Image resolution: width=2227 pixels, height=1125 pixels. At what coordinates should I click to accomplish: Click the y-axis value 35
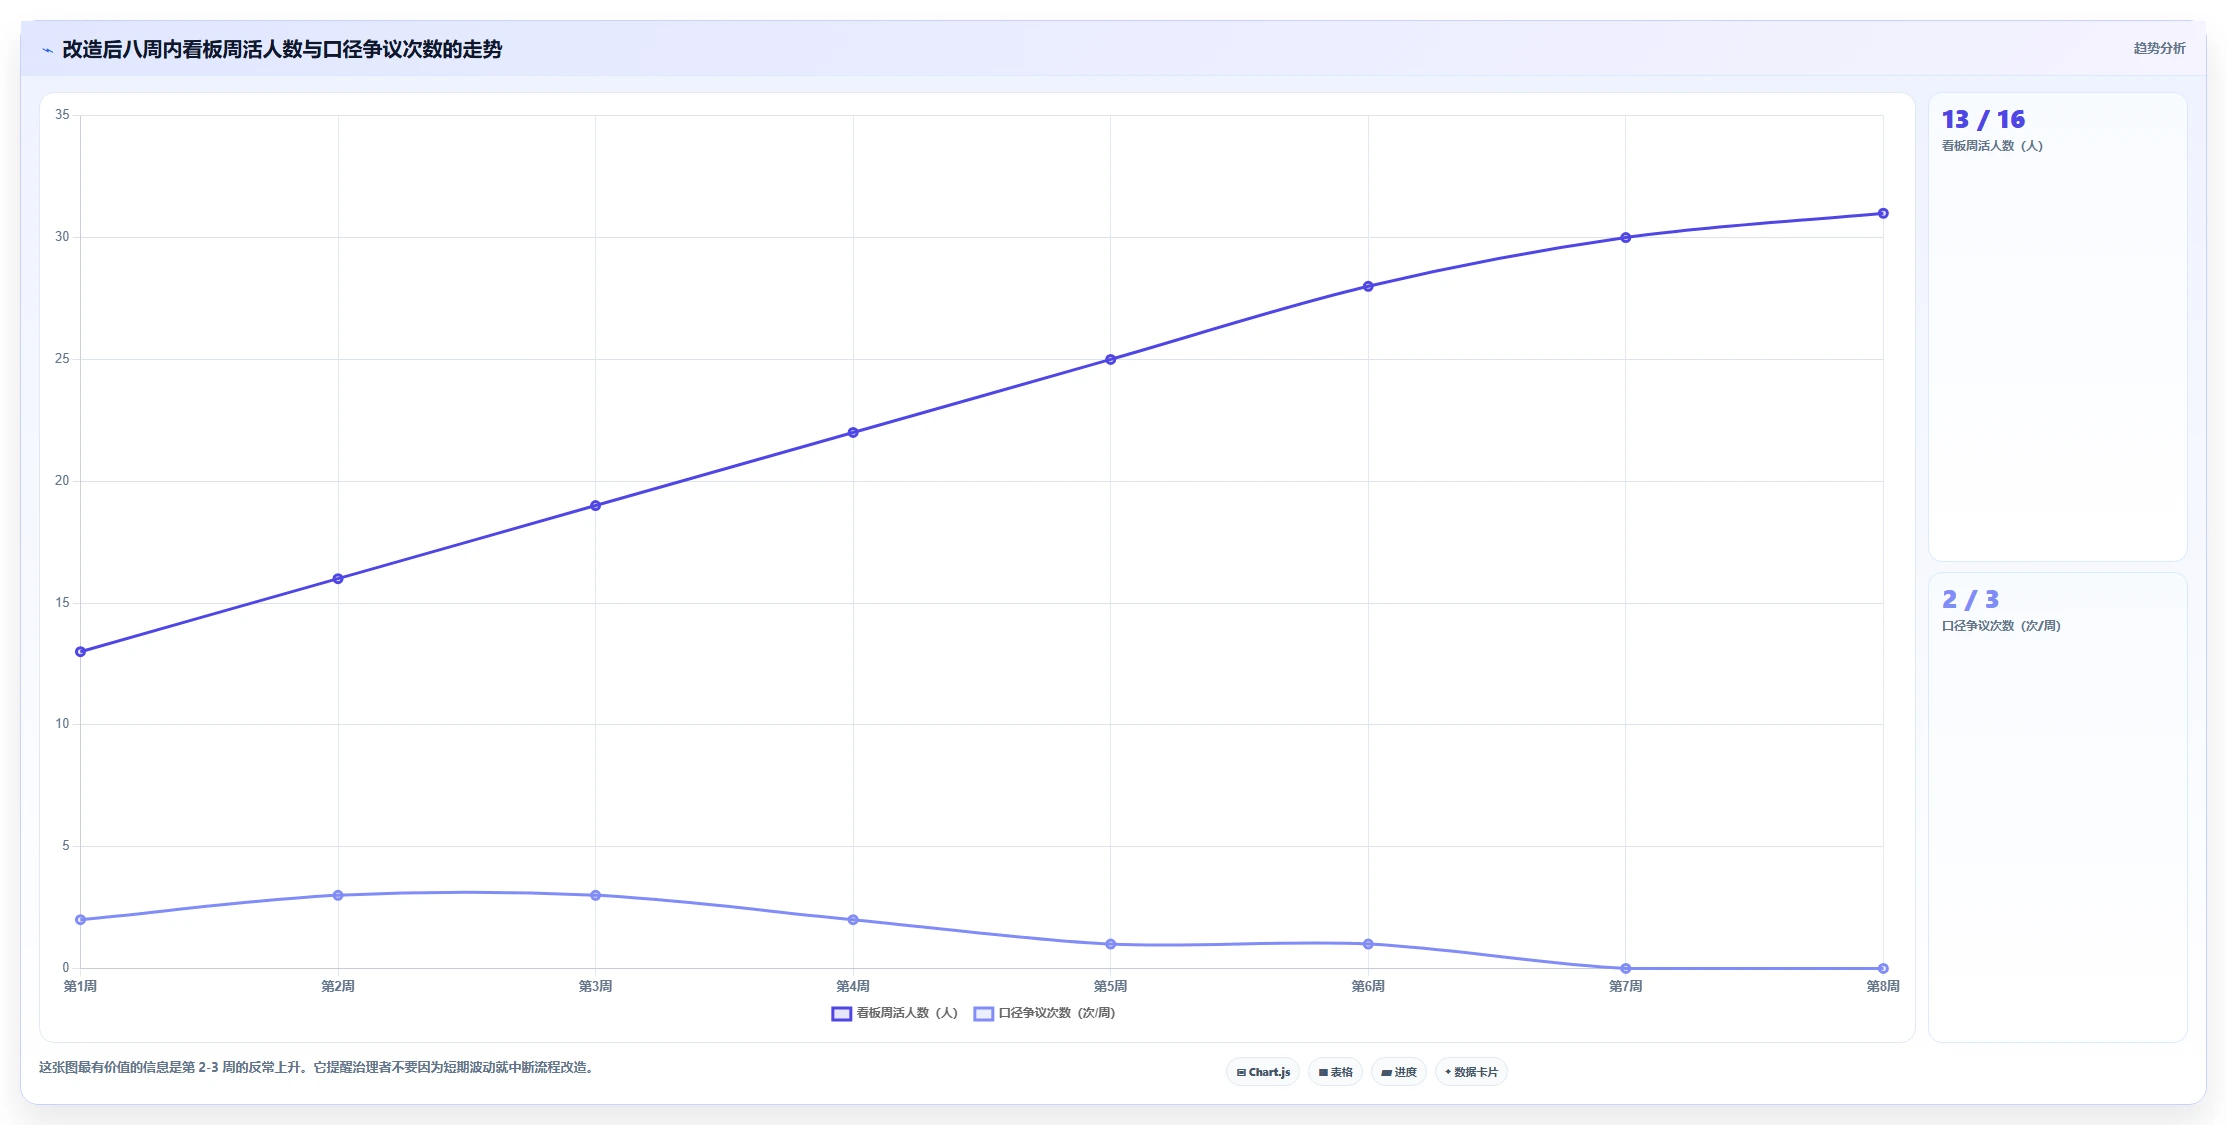pos(62,115)
